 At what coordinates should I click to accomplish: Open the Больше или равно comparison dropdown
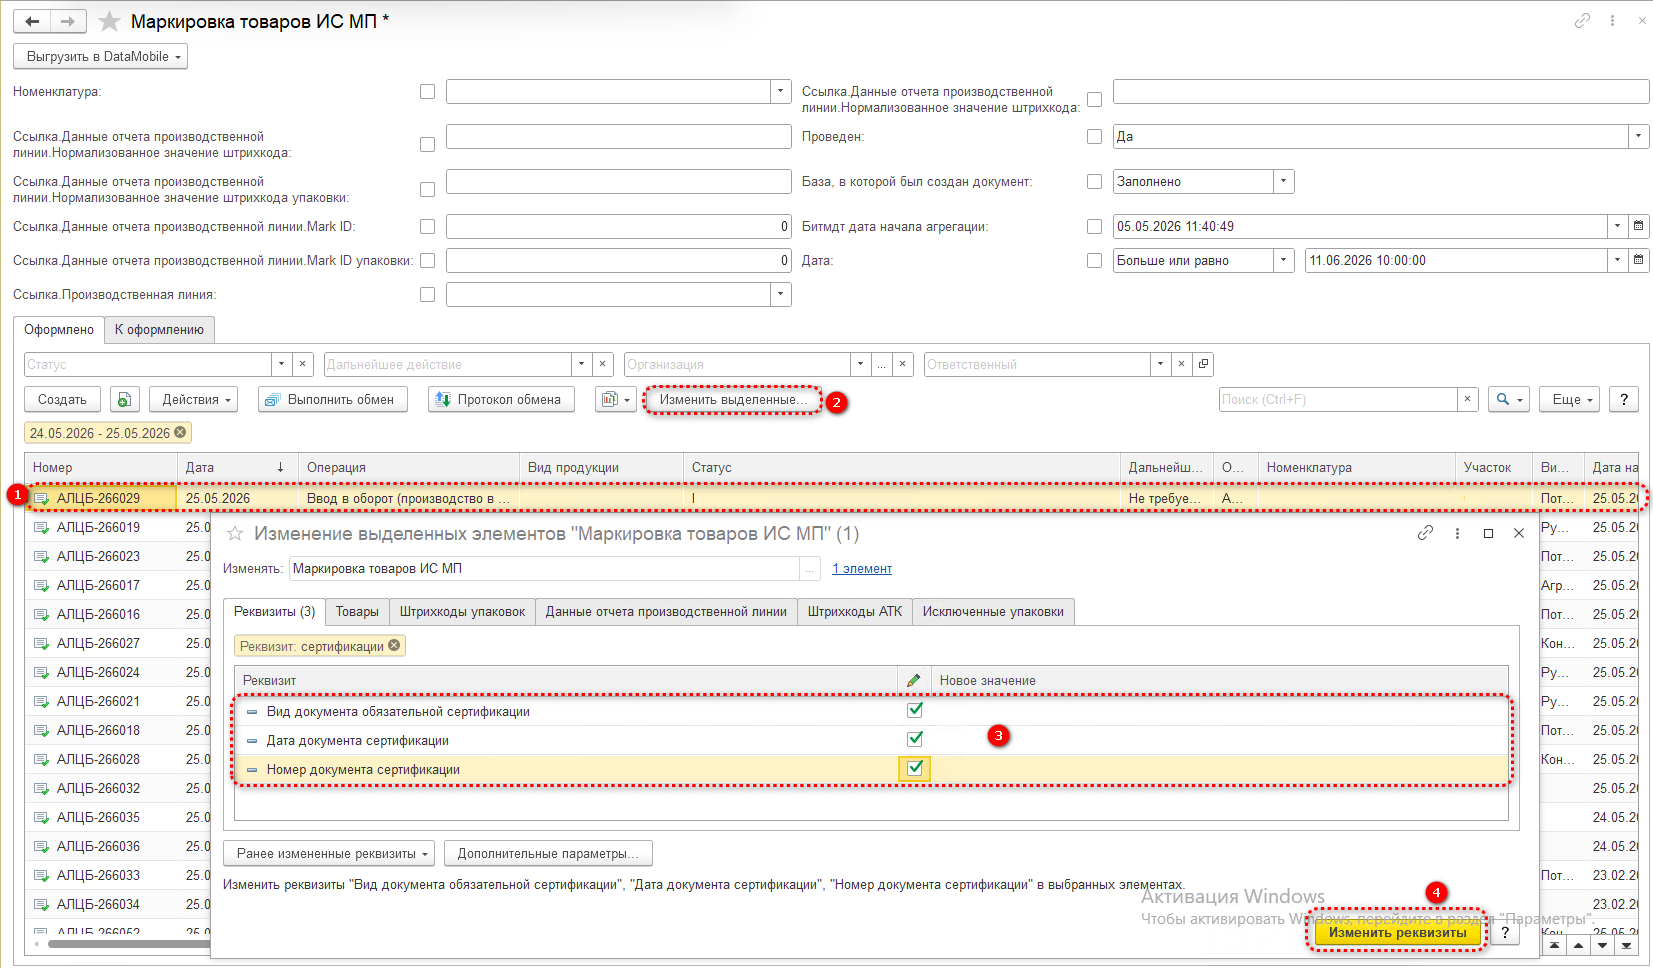(1284, 260)
